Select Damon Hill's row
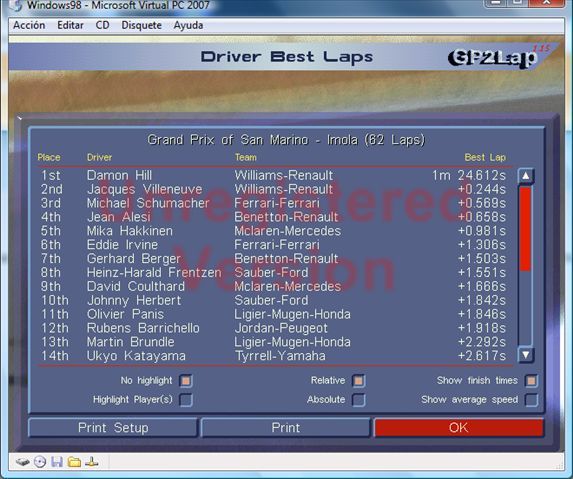 273,175
